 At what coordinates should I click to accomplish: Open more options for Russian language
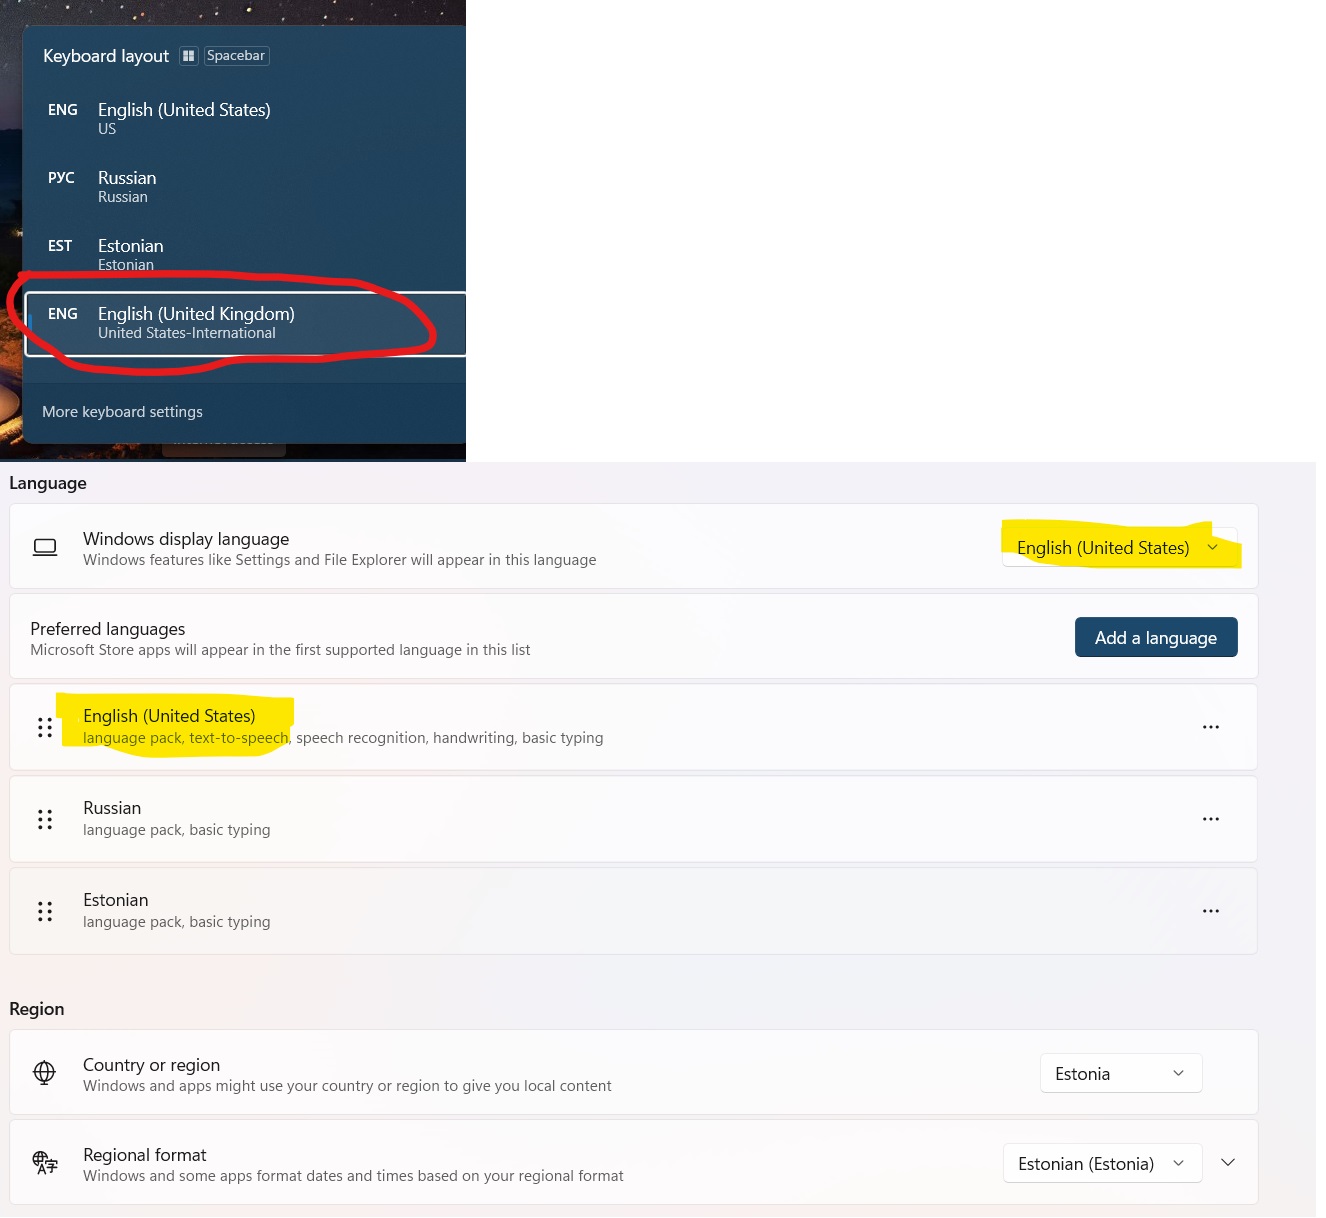tap(1210, 819)
